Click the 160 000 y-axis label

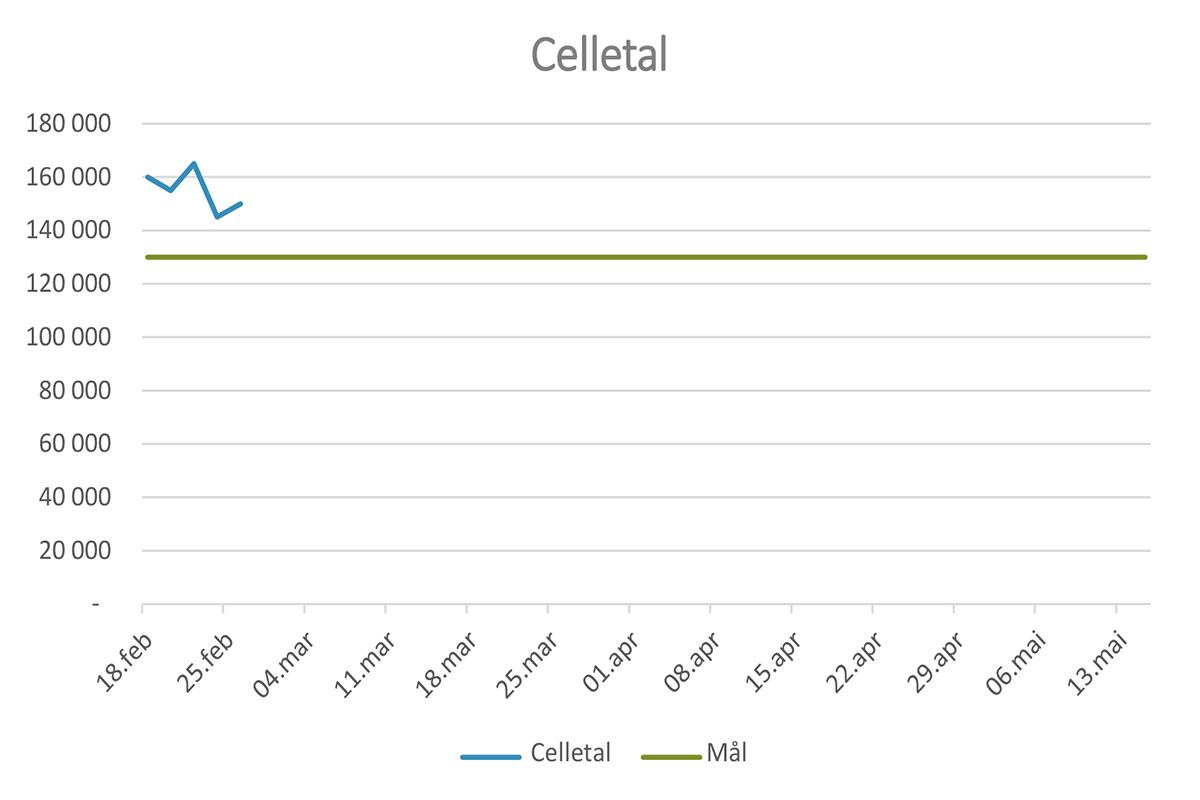tap(70, 177)
